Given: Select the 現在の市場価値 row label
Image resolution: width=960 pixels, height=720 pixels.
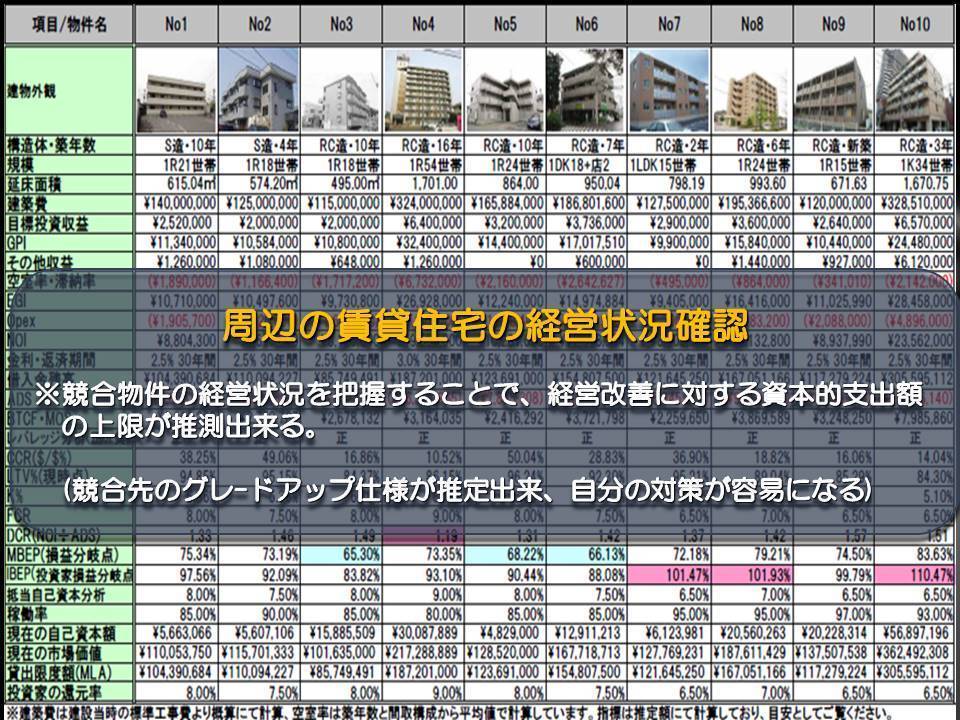Looking at the screenshot, I should (x=68, y=651).
